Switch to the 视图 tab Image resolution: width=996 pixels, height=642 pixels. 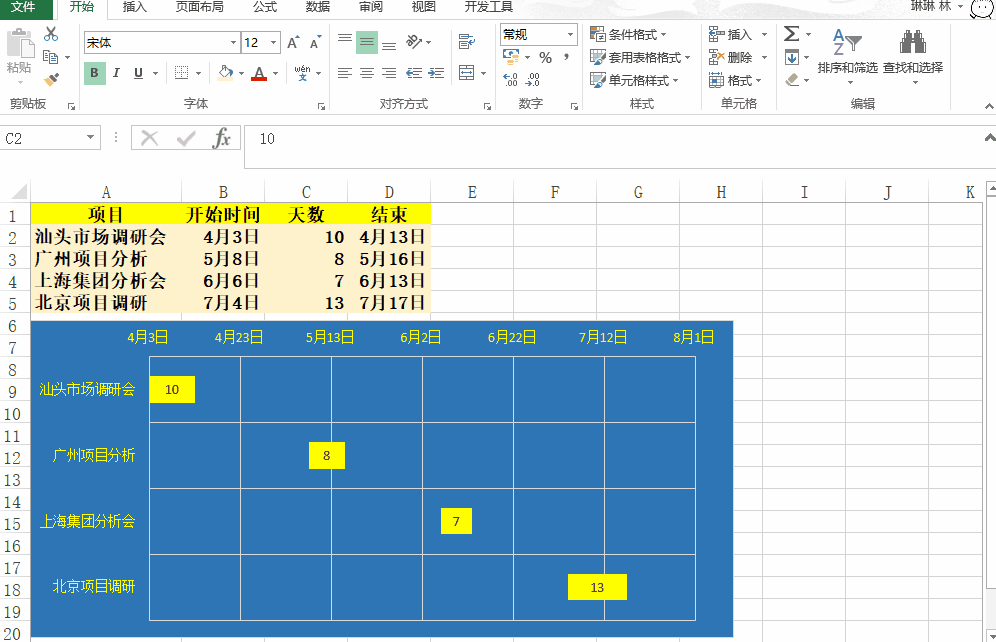tap(424, 7)
